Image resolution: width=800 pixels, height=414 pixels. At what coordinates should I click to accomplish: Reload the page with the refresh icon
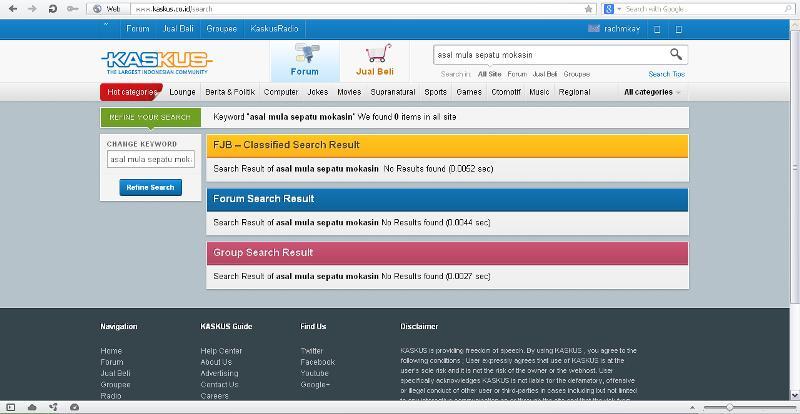pos(52,9)
